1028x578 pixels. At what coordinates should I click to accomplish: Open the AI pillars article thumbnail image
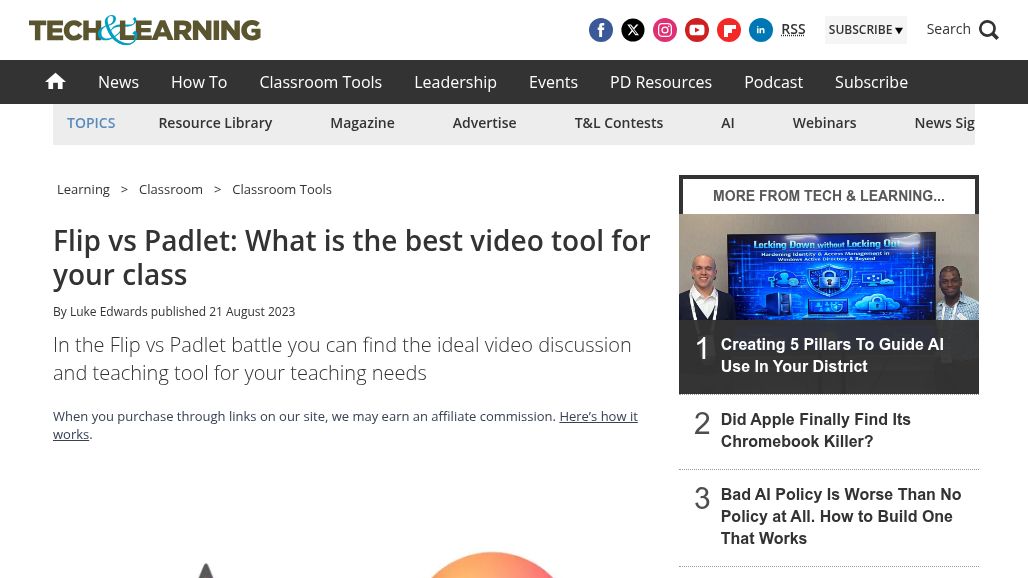click(x=829, y=267)
